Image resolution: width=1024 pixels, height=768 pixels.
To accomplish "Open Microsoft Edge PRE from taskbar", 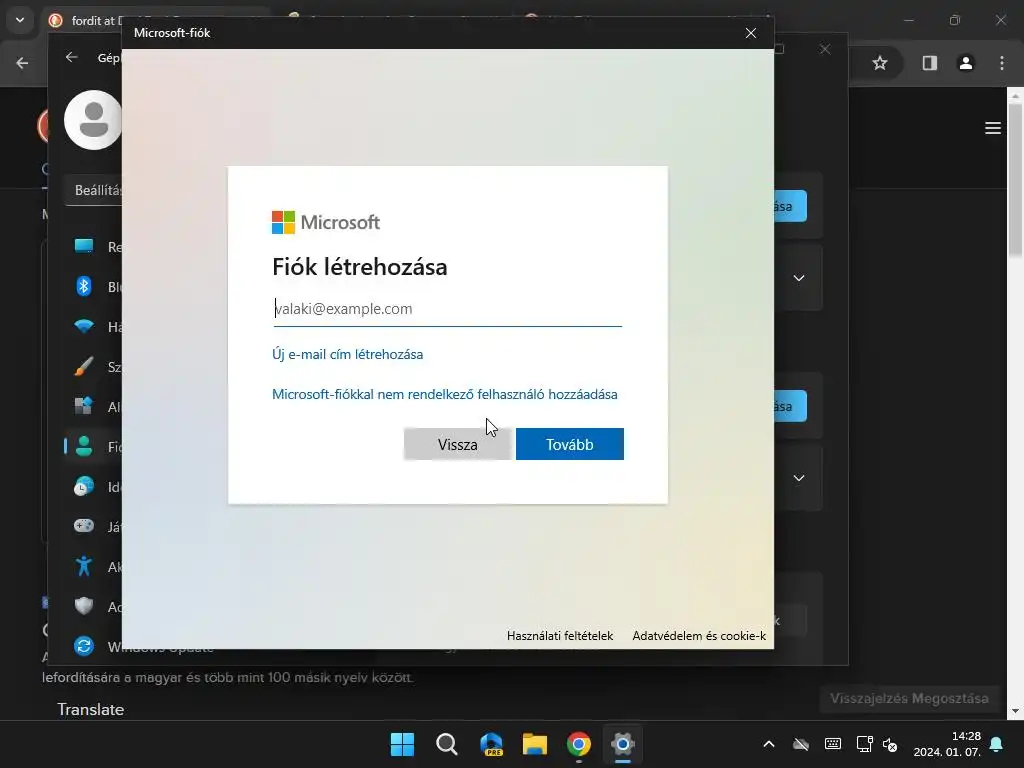I will [491, 744].
